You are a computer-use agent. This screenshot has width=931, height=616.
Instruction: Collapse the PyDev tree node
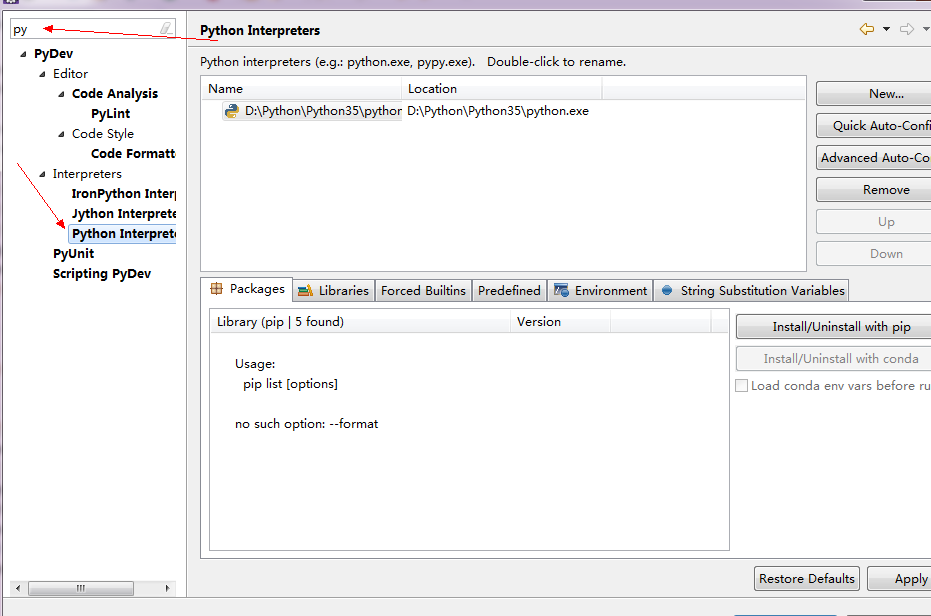[23, 54]
